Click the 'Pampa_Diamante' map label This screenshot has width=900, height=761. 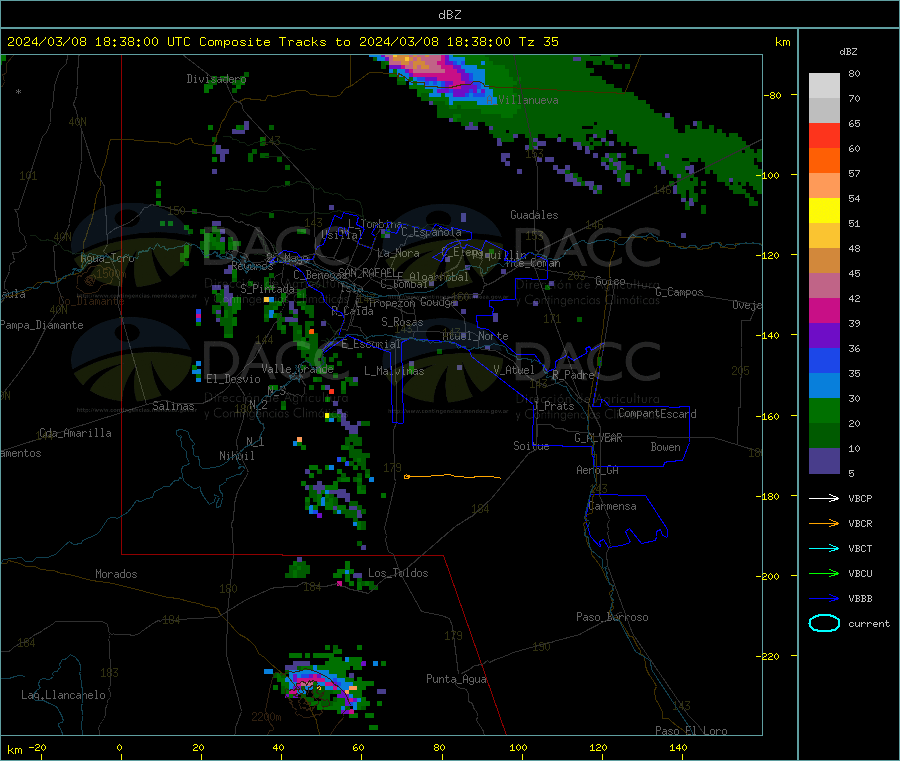point(42,325)
